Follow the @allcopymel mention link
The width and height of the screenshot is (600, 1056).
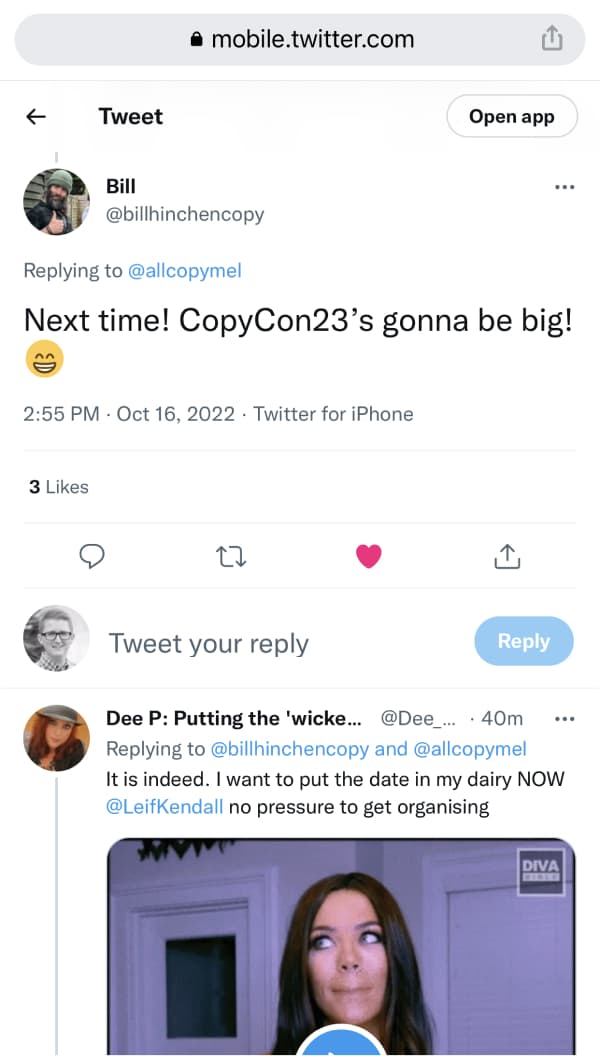tap(185, 271)
